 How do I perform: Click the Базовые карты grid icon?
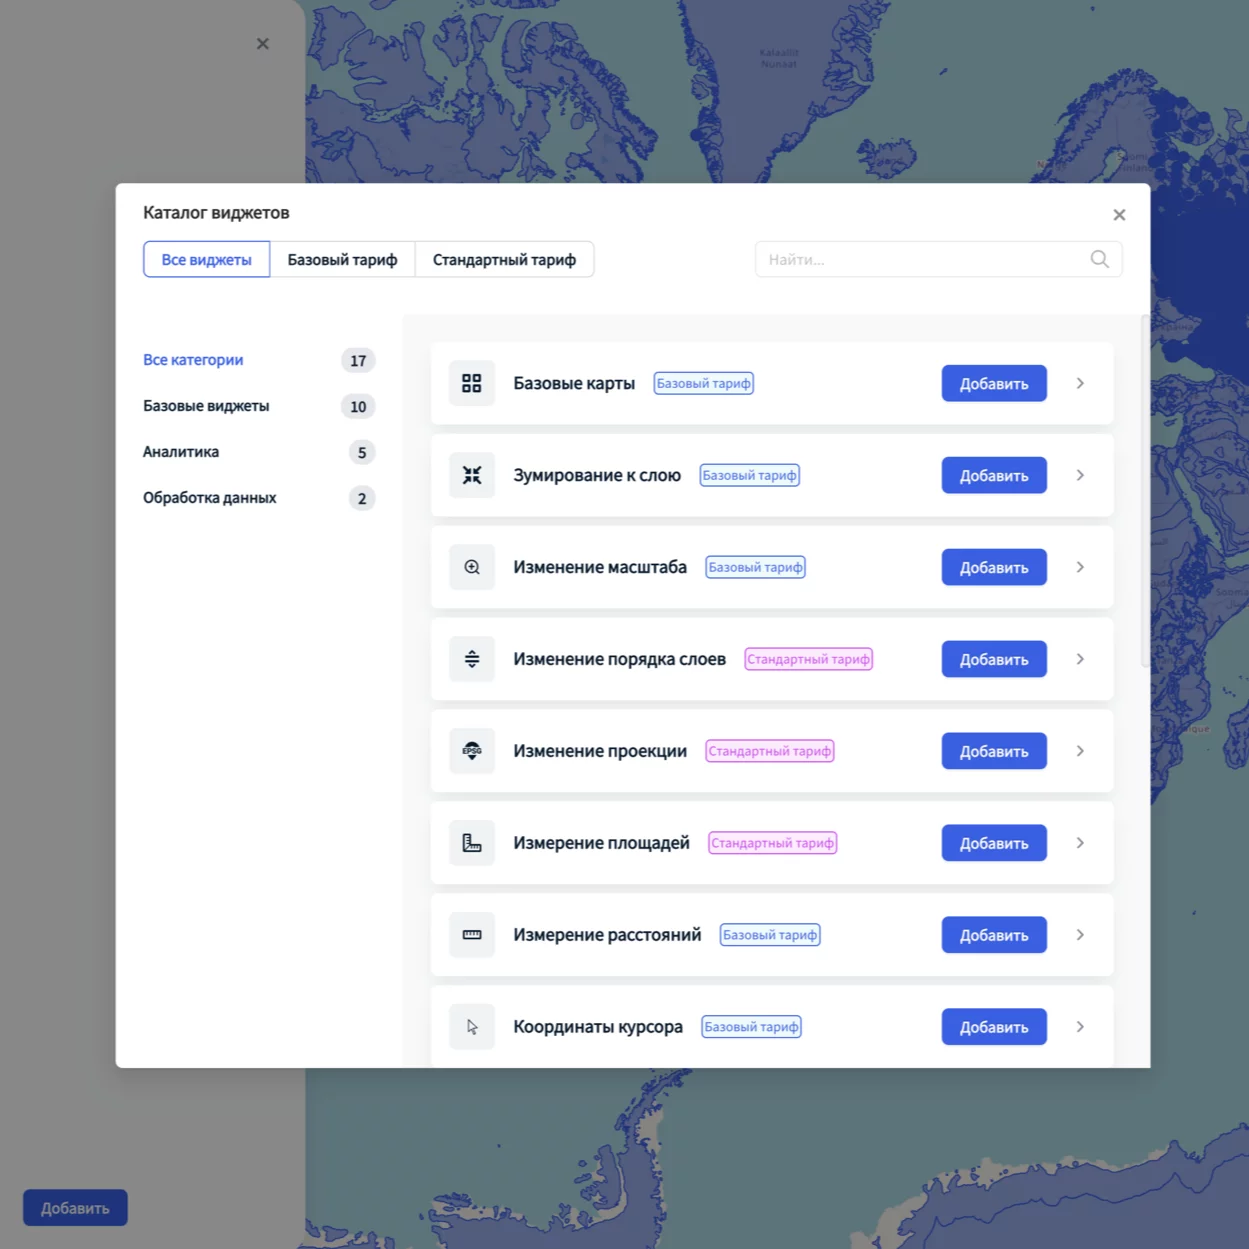(x=472, y=383)
